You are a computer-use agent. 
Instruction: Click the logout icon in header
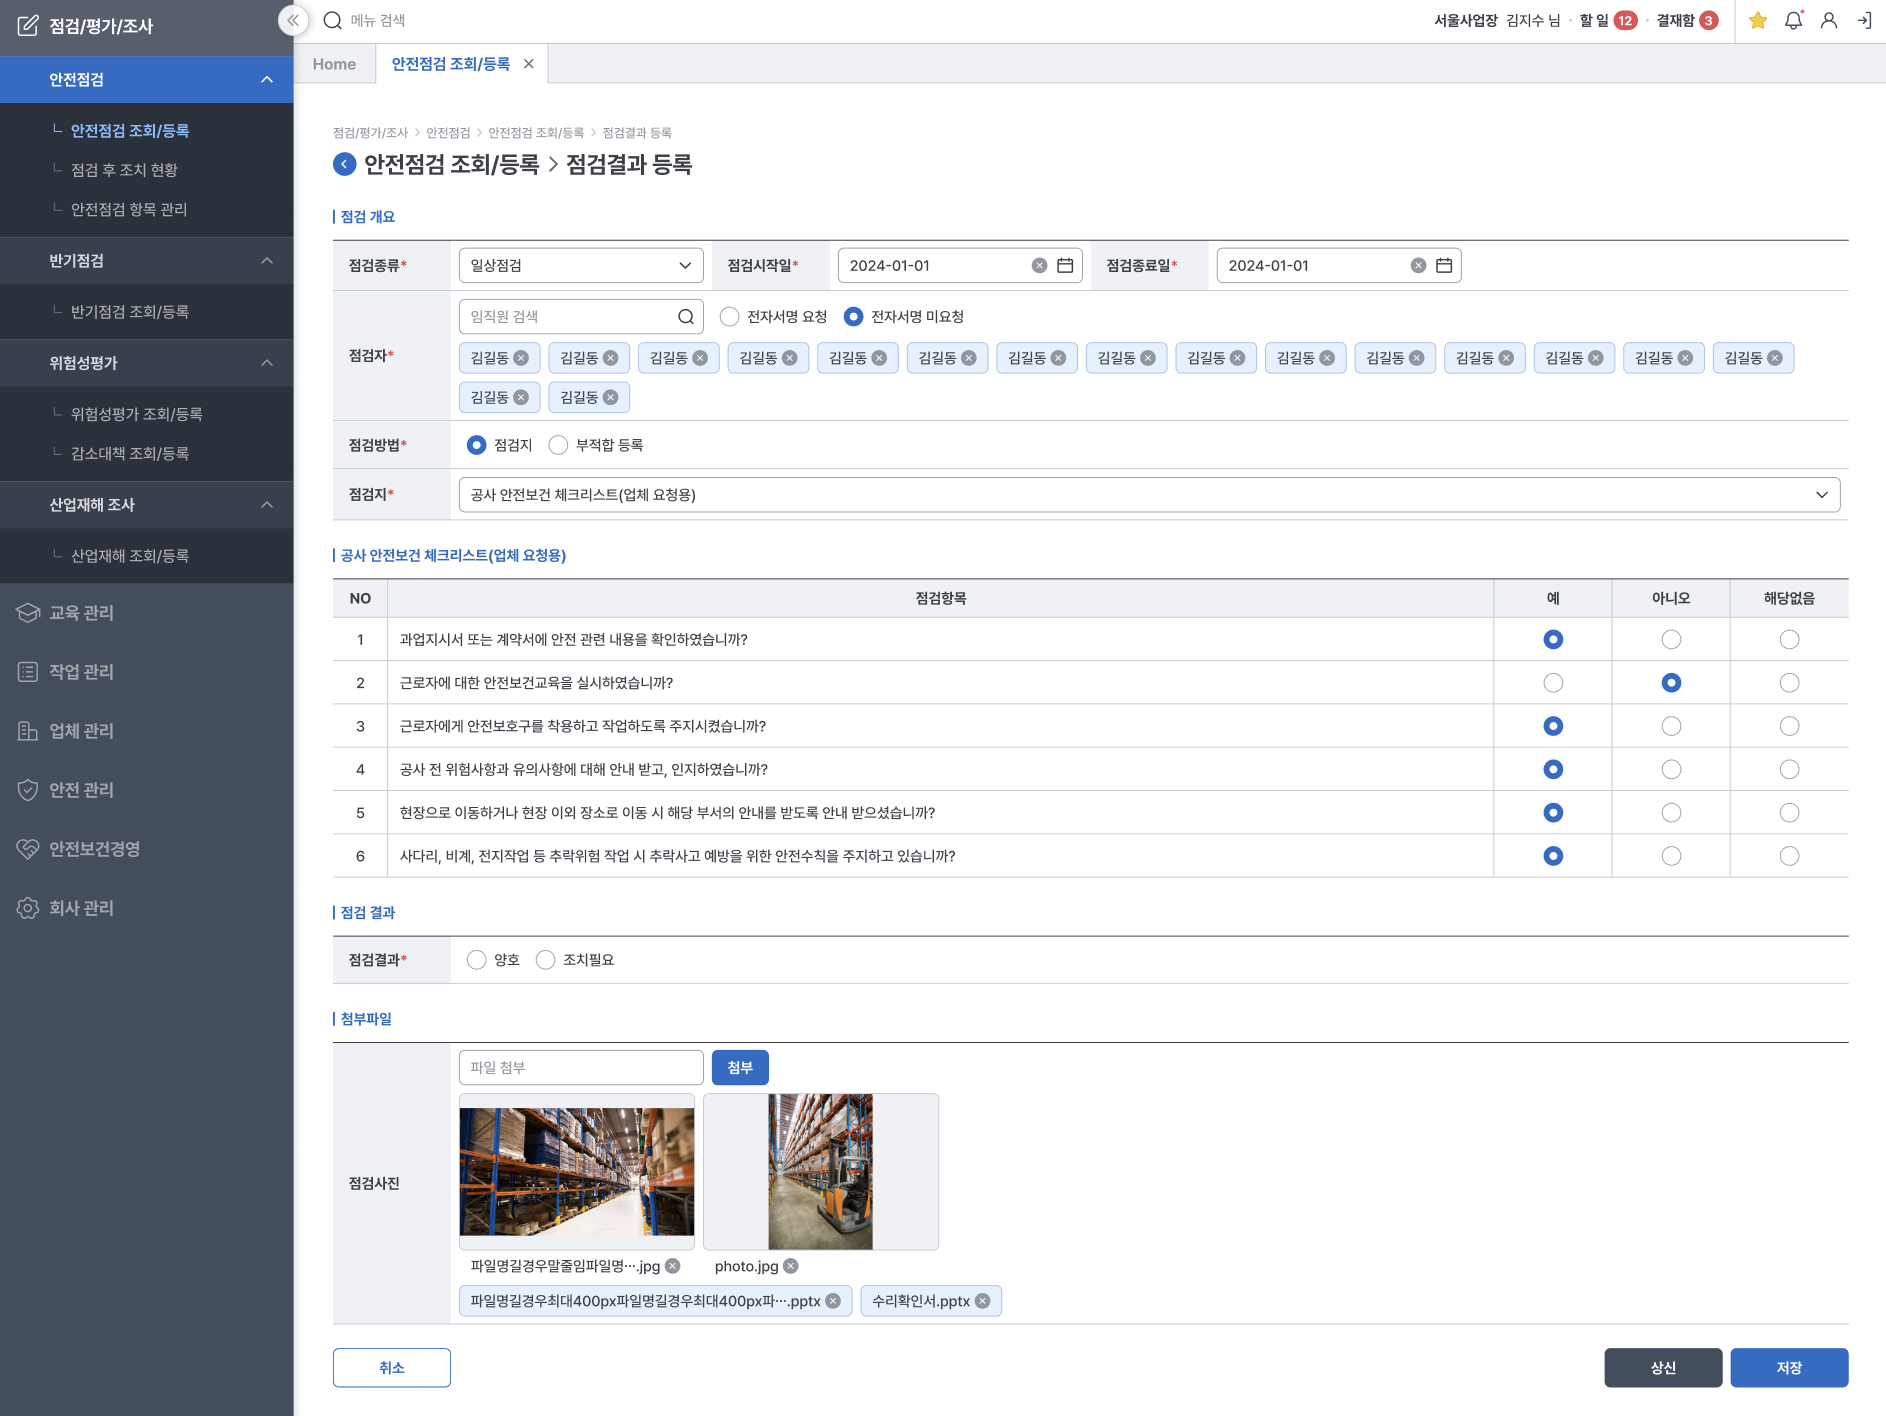[x=1865, y=21]
